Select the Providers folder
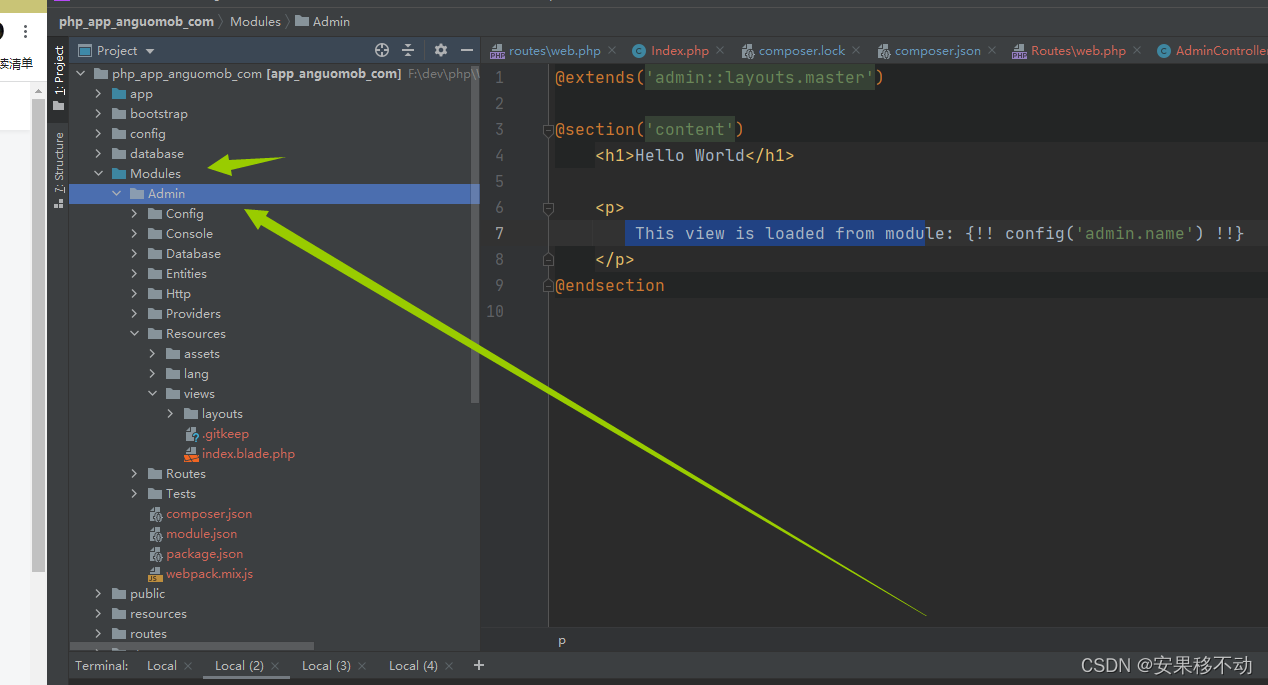This screenshot has width=1268, height=685. (x=193, y=314)
